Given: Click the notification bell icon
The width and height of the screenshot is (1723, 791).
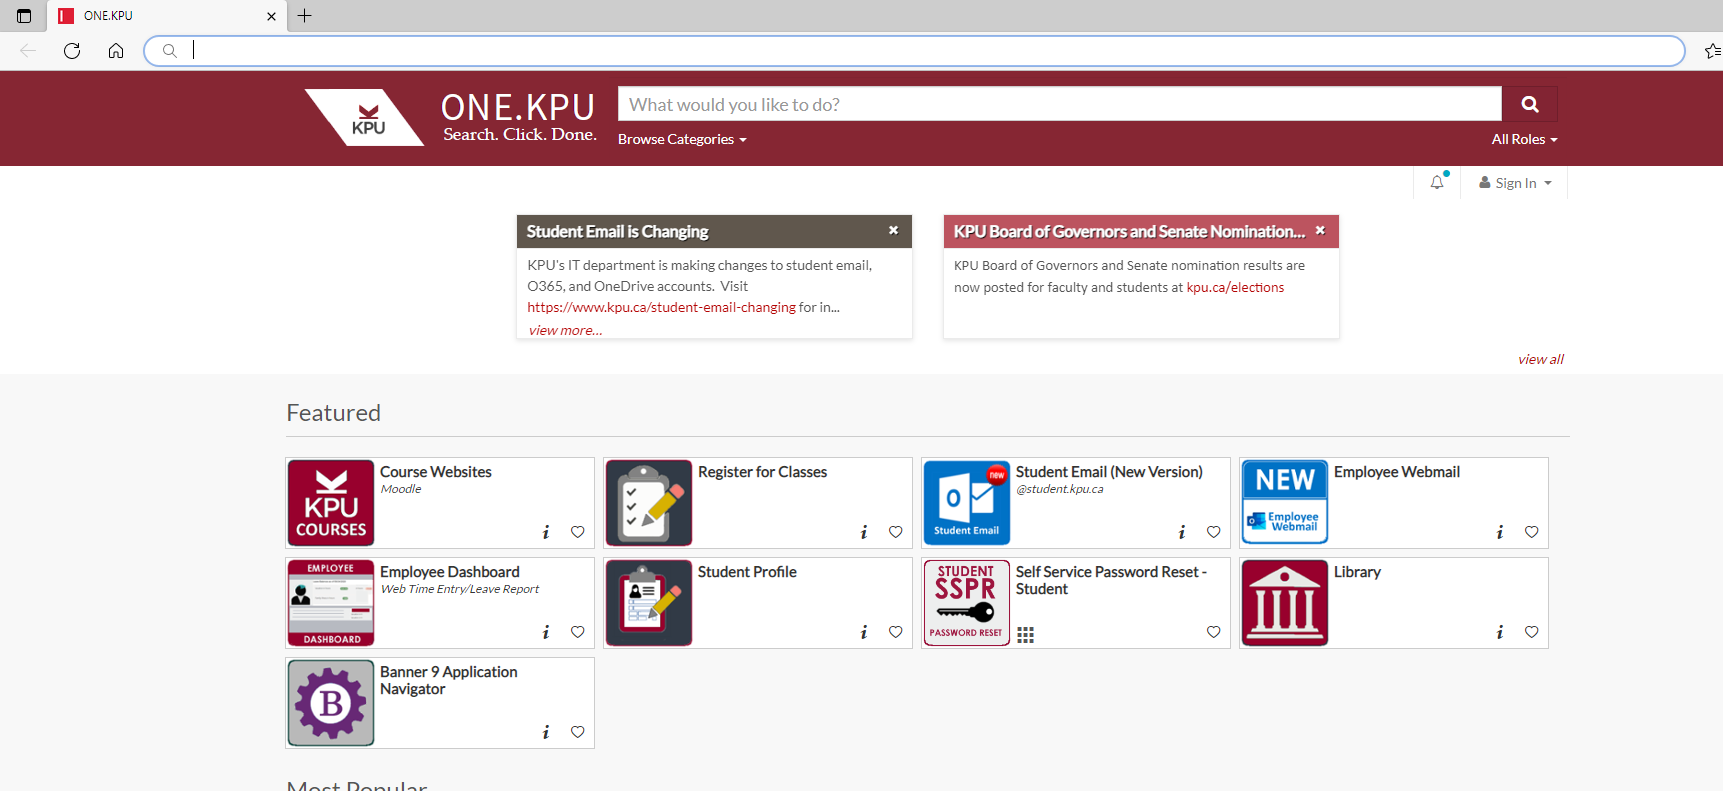Looking at the screenshot, I should (x=1437, y=183).
